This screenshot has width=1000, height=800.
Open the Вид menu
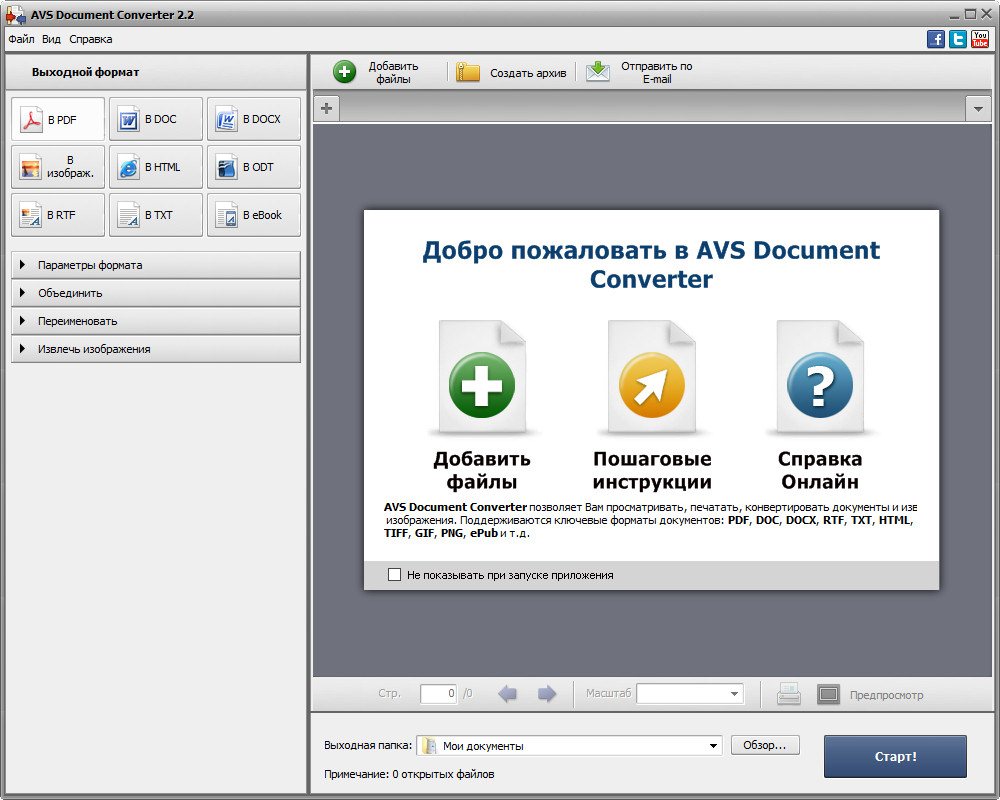[52, 39]
